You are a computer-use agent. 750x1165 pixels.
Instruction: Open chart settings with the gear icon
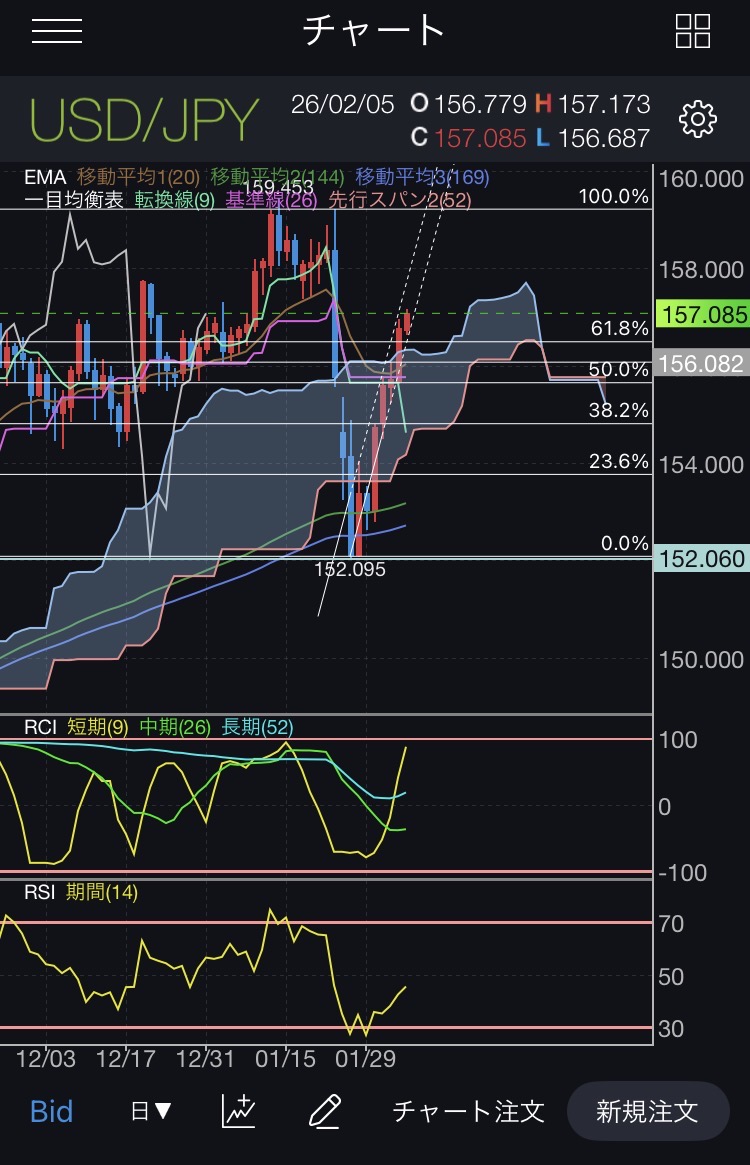[x=697, y=120]
